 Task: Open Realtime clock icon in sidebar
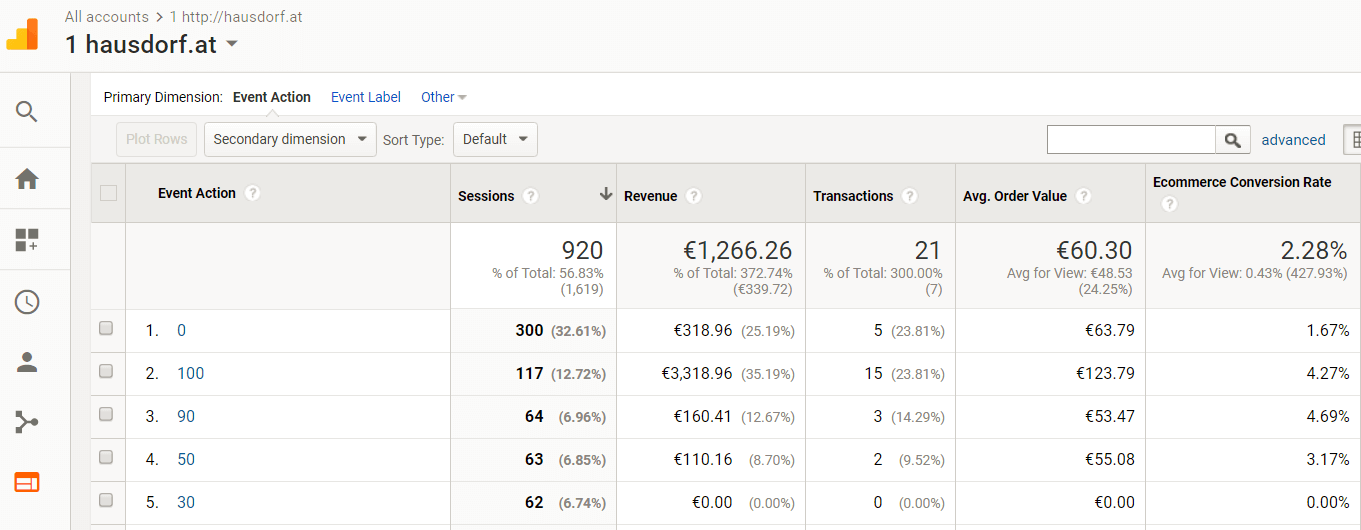coord(27,302)
